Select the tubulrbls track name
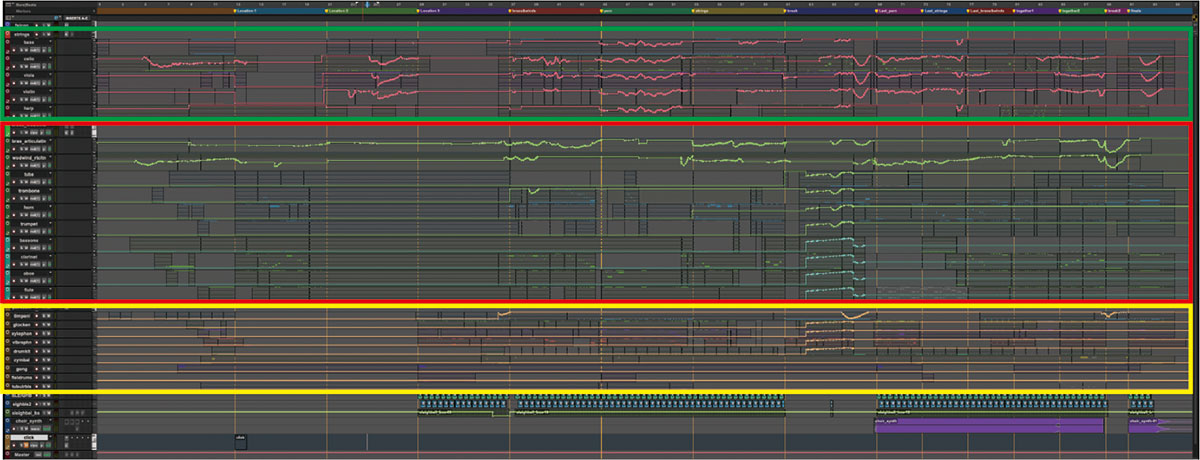The height and width of the screenshot is (460, 1200). 22,386
